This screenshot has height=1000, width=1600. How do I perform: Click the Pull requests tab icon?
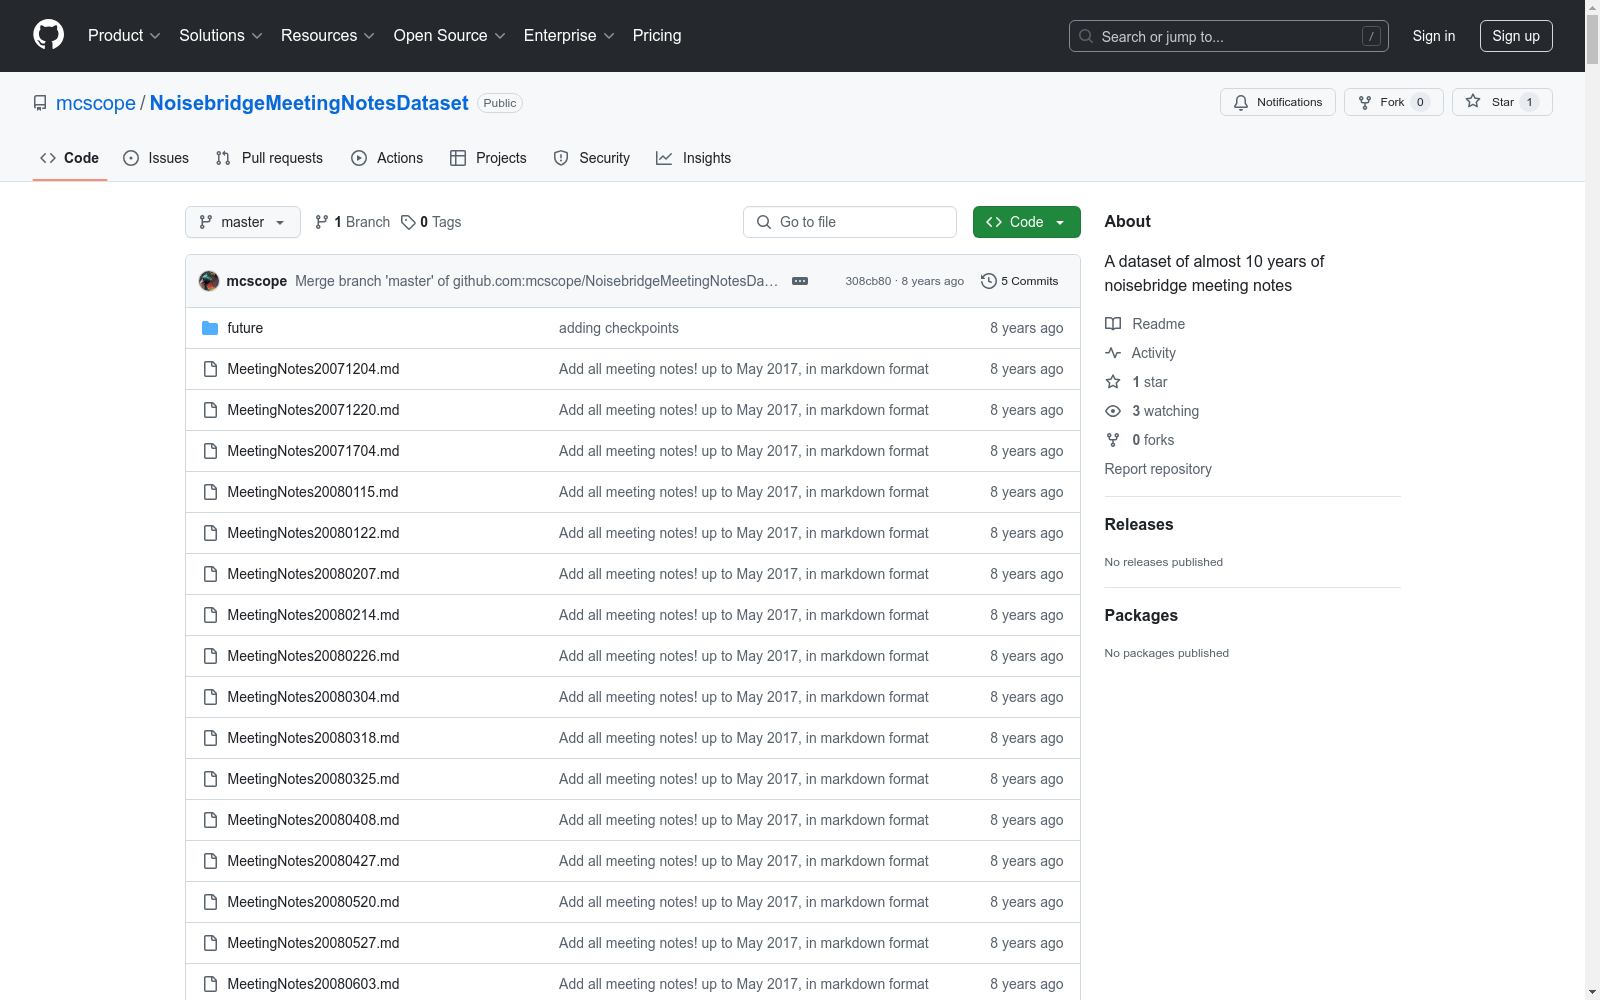coord(223,158)
